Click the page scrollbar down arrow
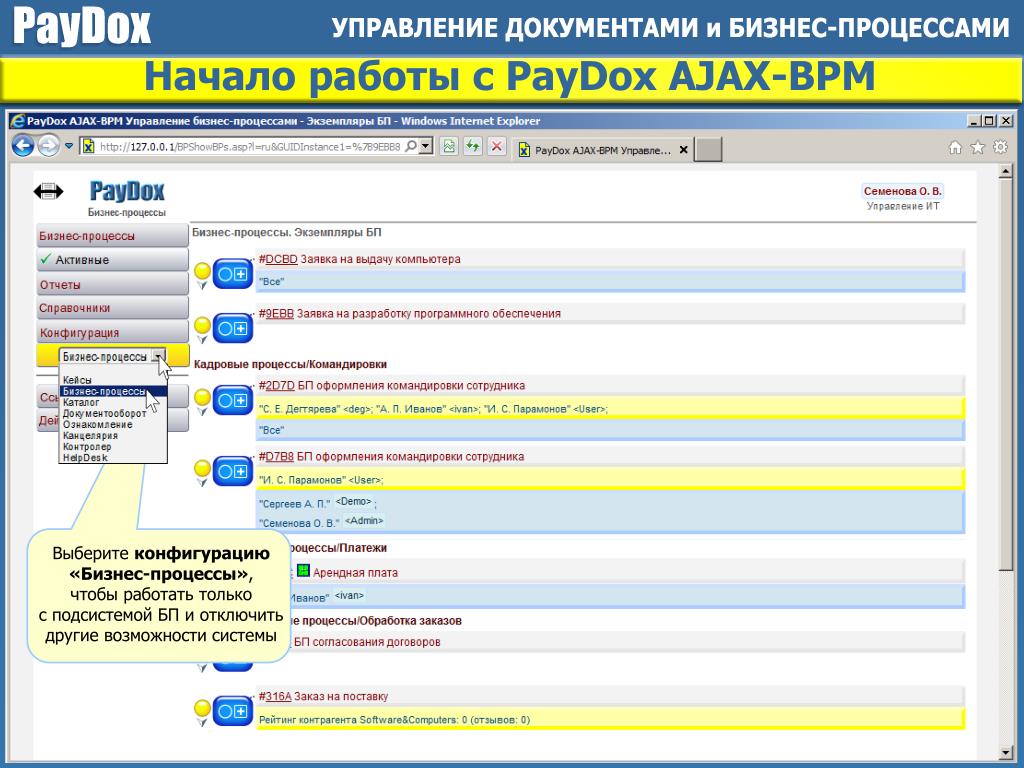1024x768 pixels. [1006, 752]
